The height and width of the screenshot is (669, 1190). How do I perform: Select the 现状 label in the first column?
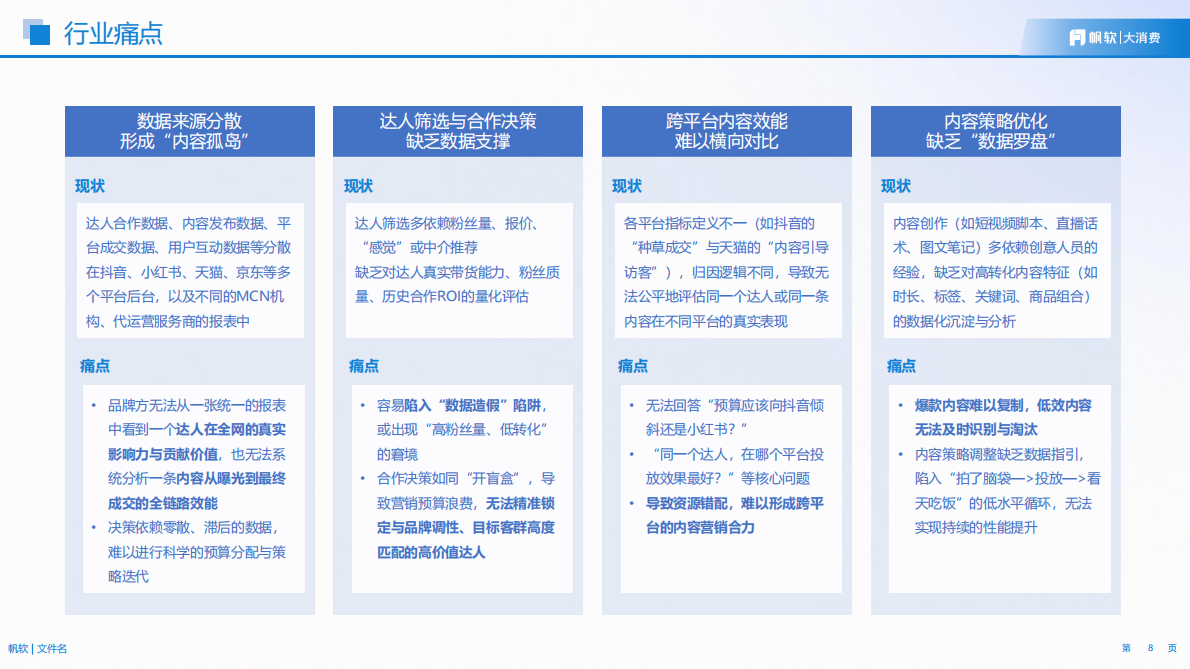point(91,185)
